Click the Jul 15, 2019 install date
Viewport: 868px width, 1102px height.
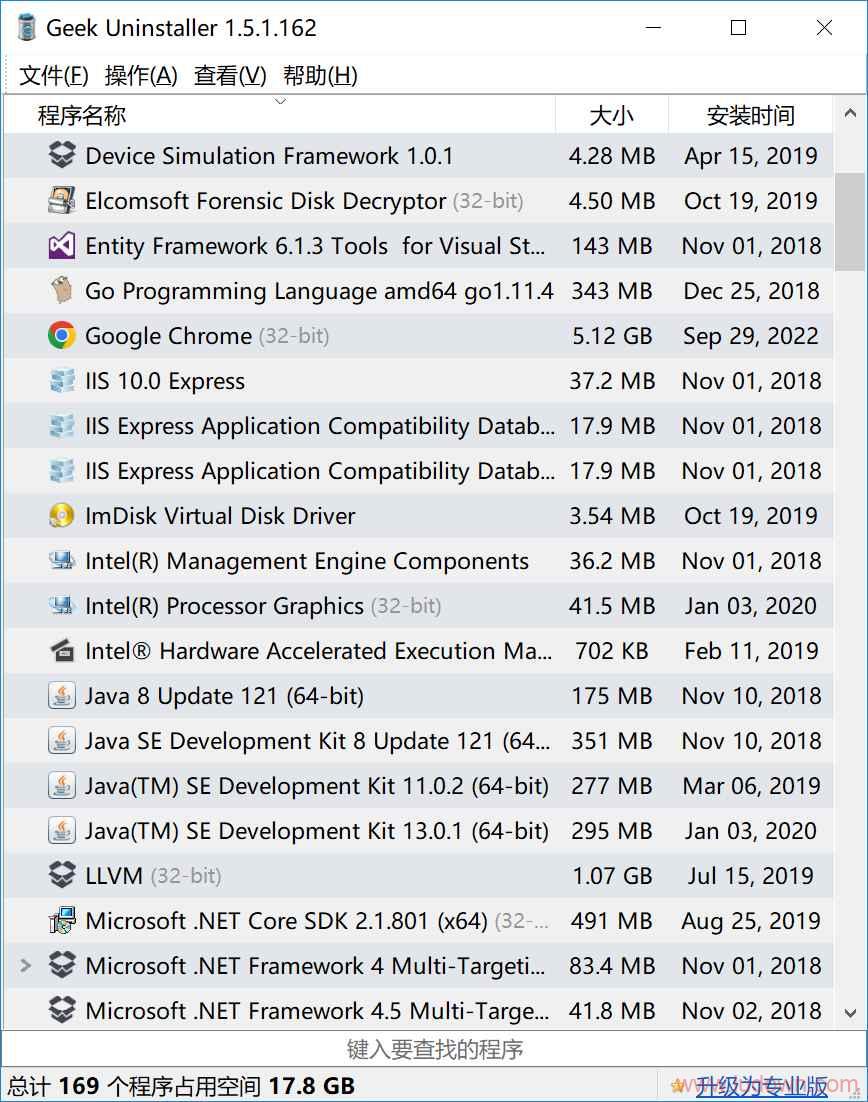(x=751, y=875)
